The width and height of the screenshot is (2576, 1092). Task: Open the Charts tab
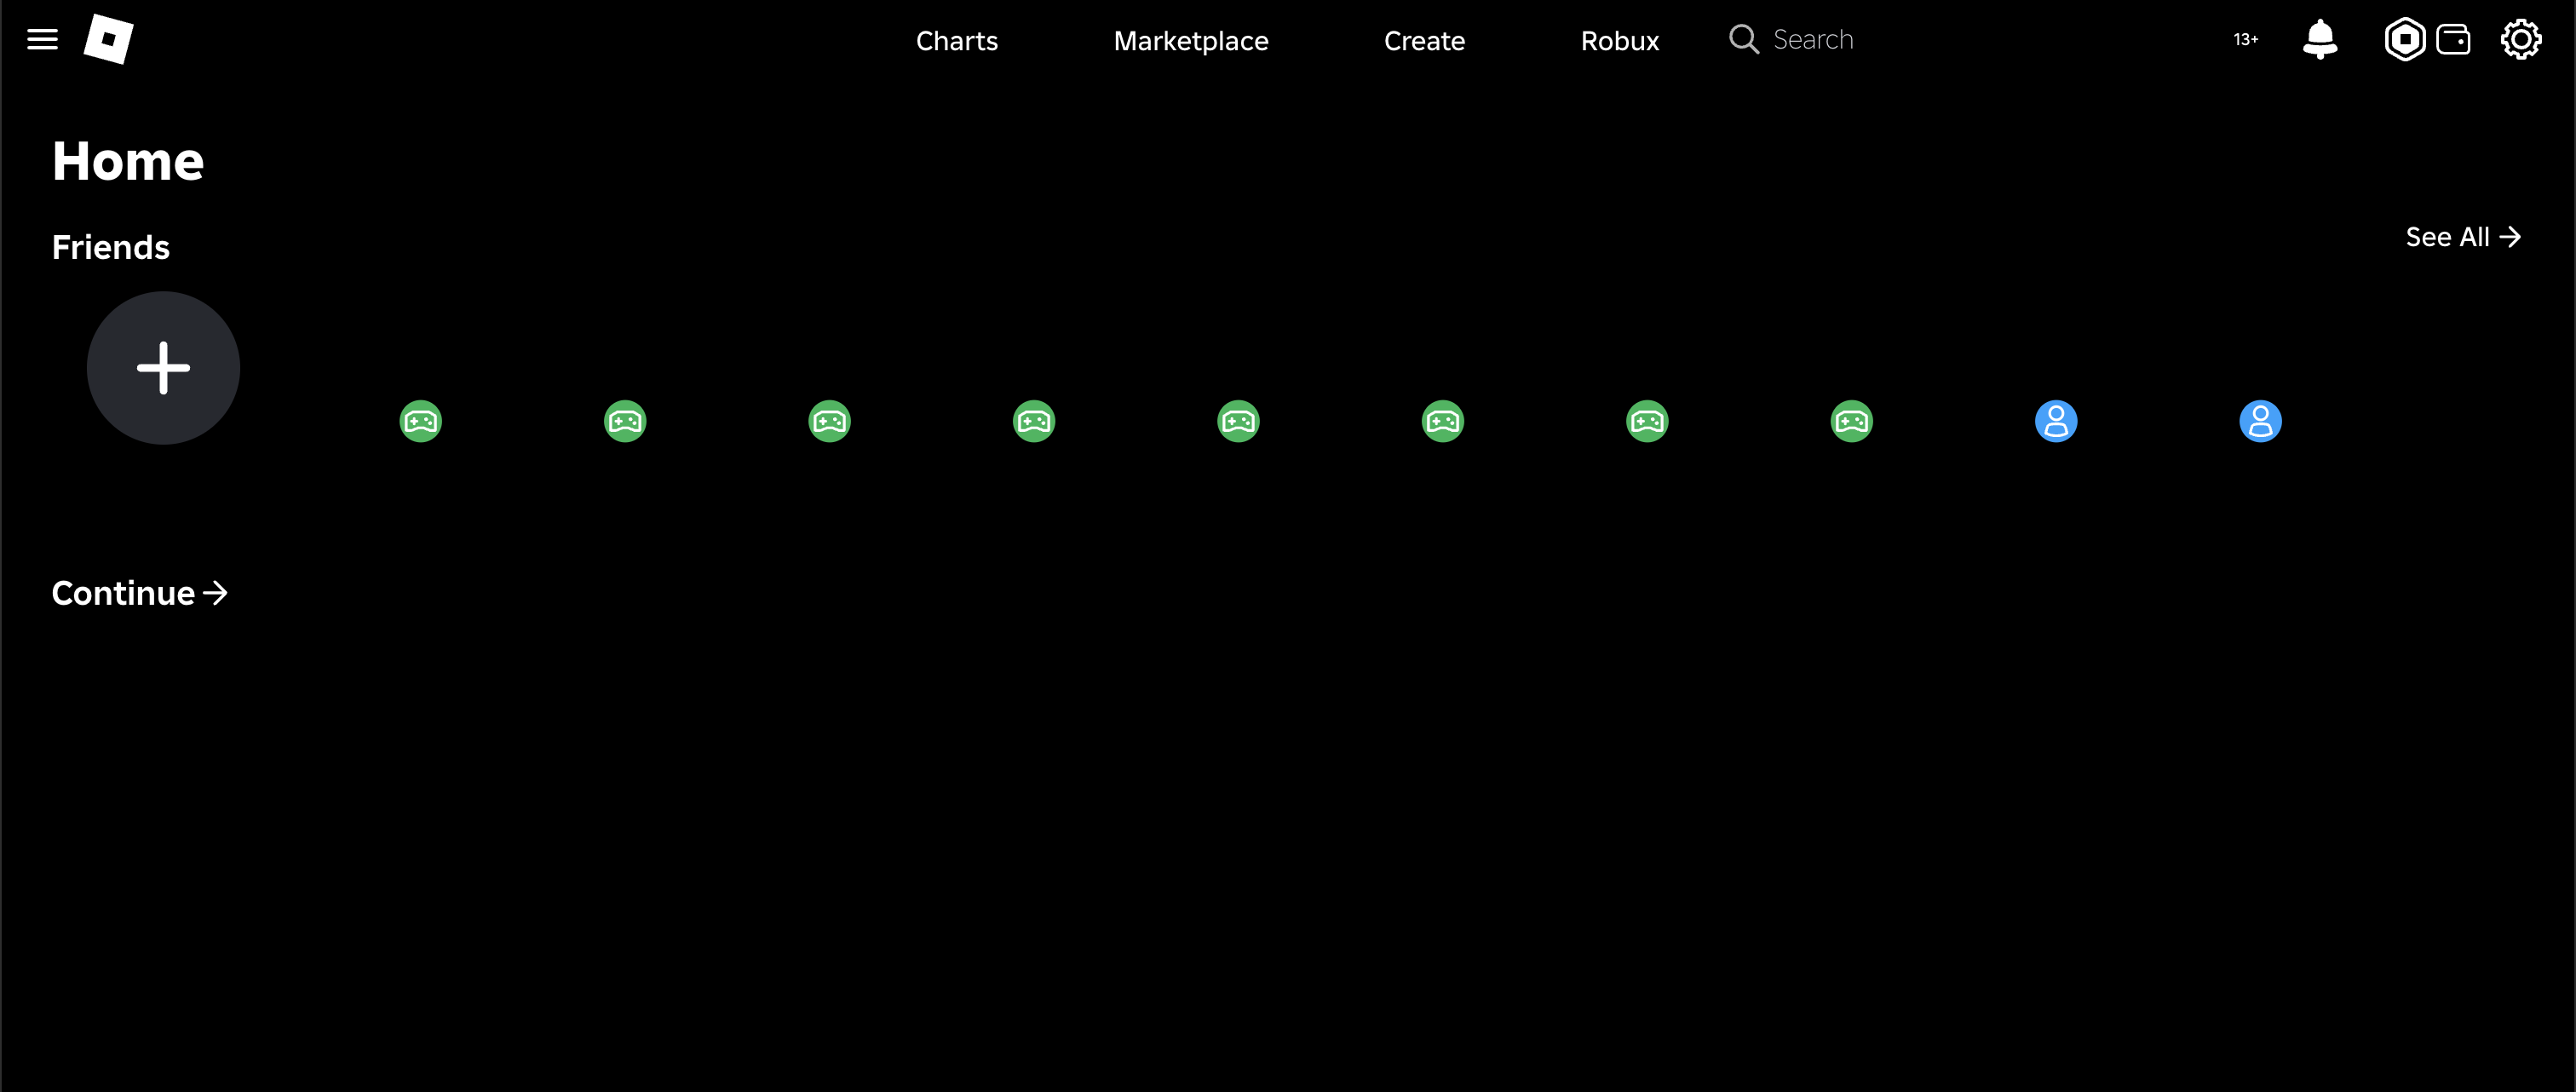[x=956, y=41]
